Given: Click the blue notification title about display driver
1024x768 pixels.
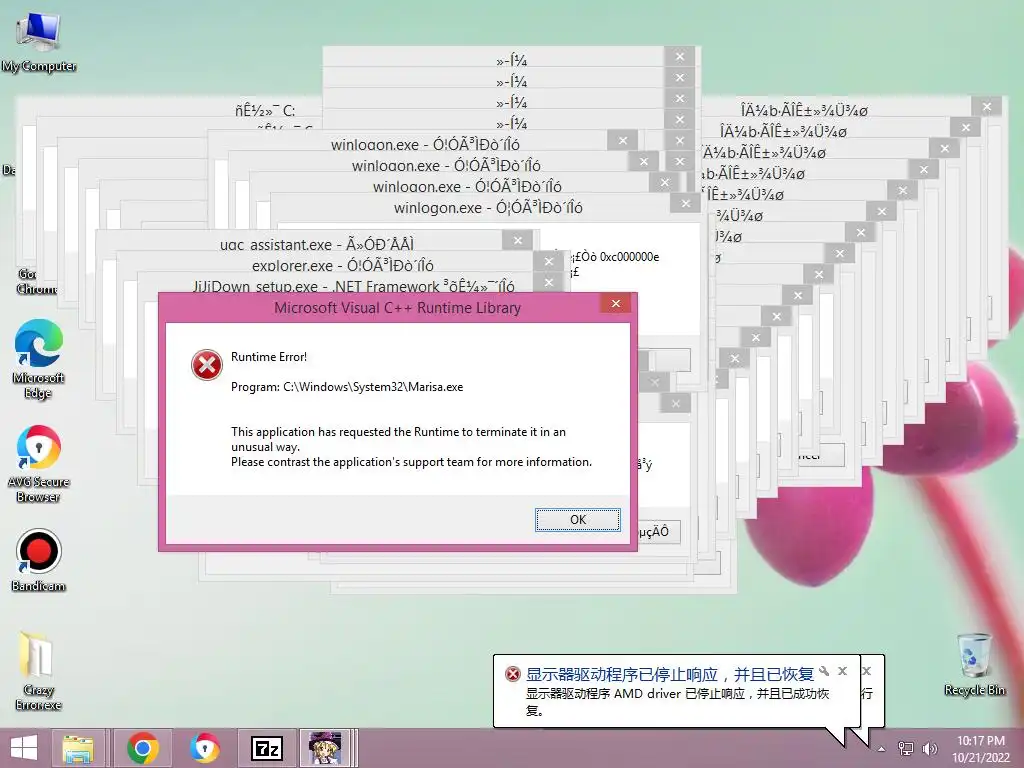Looking at the screenshot, I should (x=670, y=674).
